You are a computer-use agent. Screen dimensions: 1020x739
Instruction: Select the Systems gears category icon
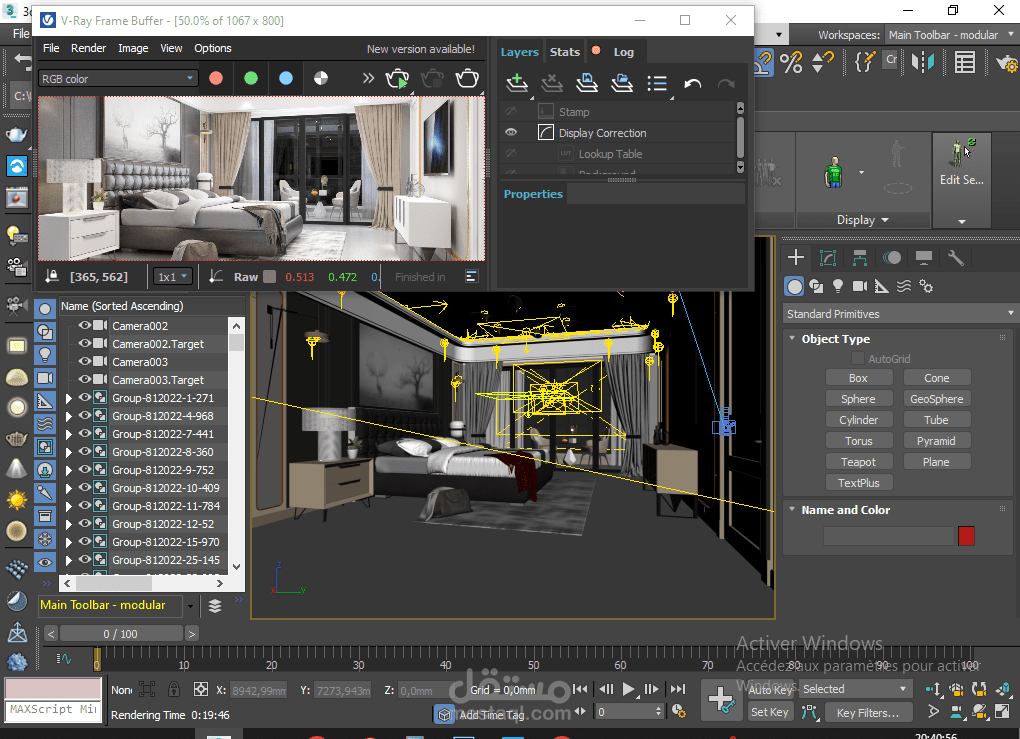pos(926,286)
